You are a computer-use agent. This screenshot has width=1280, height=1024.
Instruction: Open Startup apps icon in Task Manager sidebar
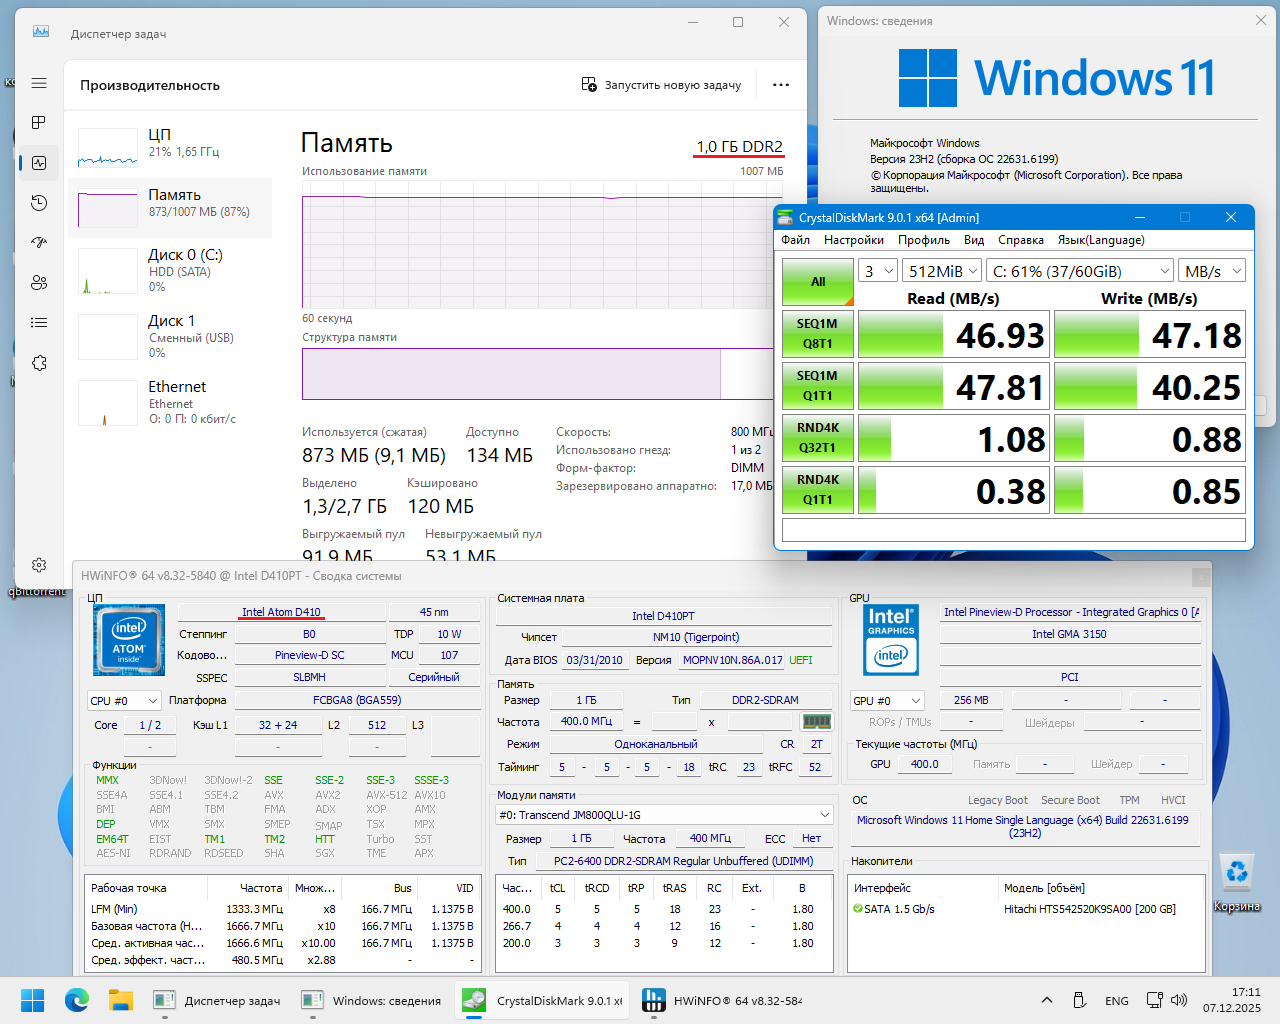tap(39, 243)
